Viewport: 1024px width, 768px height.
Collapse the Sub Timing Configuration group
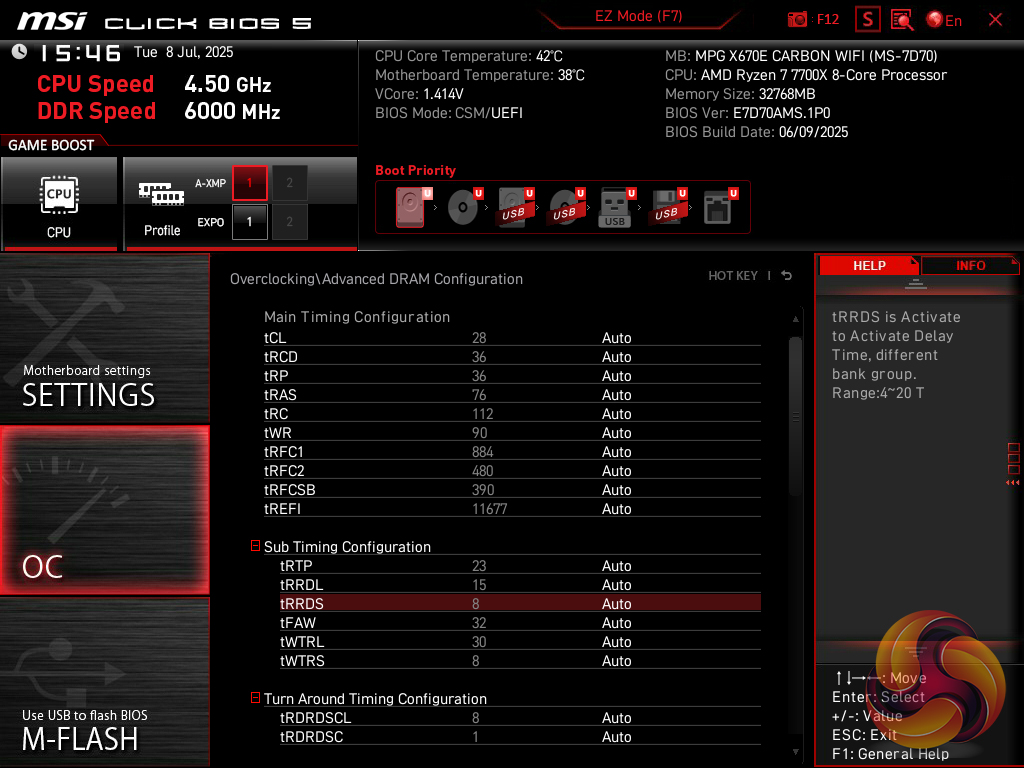tap(255, 546)
